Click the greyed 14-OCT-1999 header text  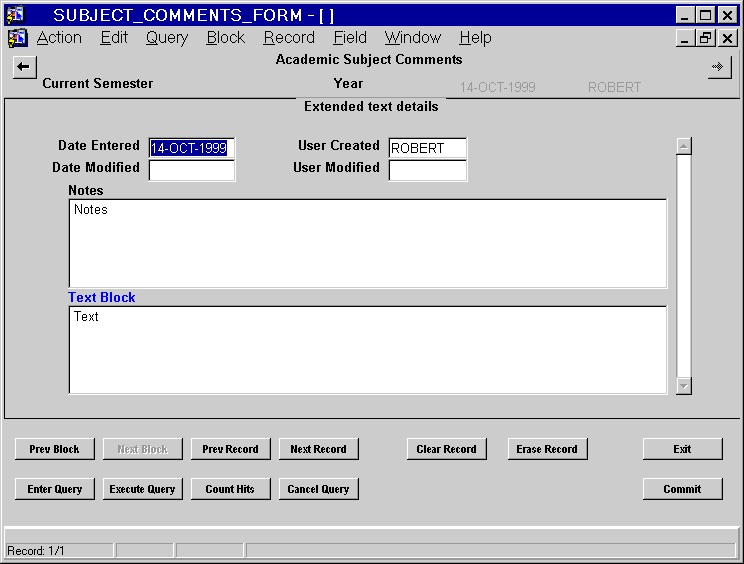point(497,87)
